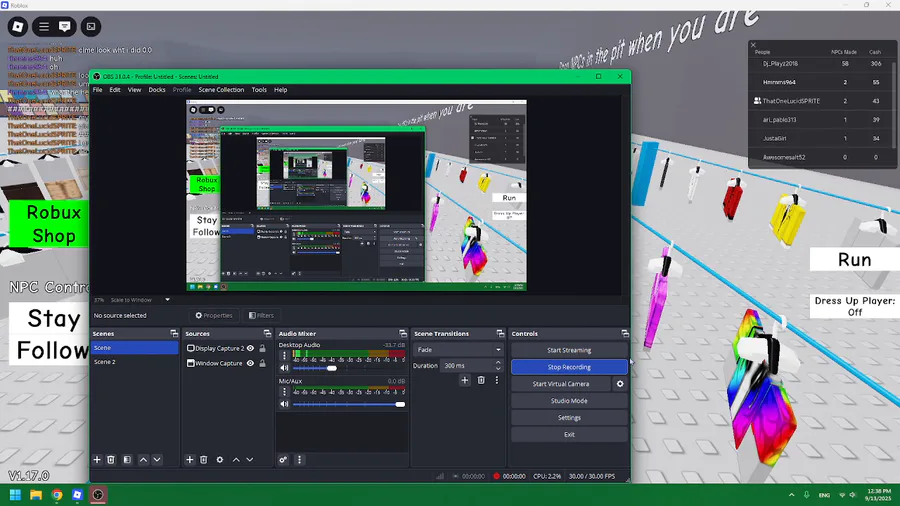Show hidden system tray icons chevron
The height and width of the screenshot is (506, 900).
792,495
